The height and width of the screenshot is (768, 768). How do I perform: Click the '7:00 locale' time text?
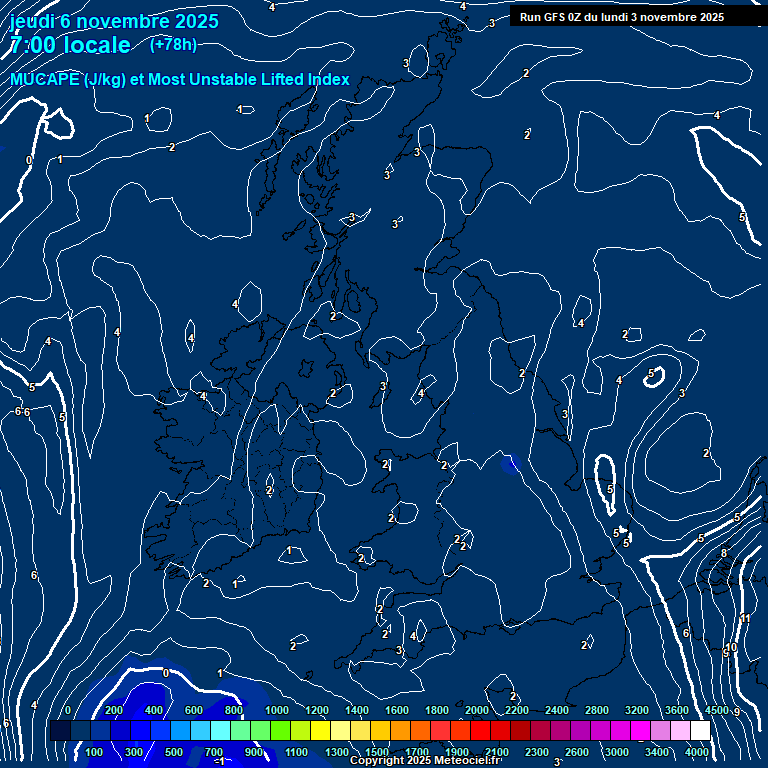point(70,45)
